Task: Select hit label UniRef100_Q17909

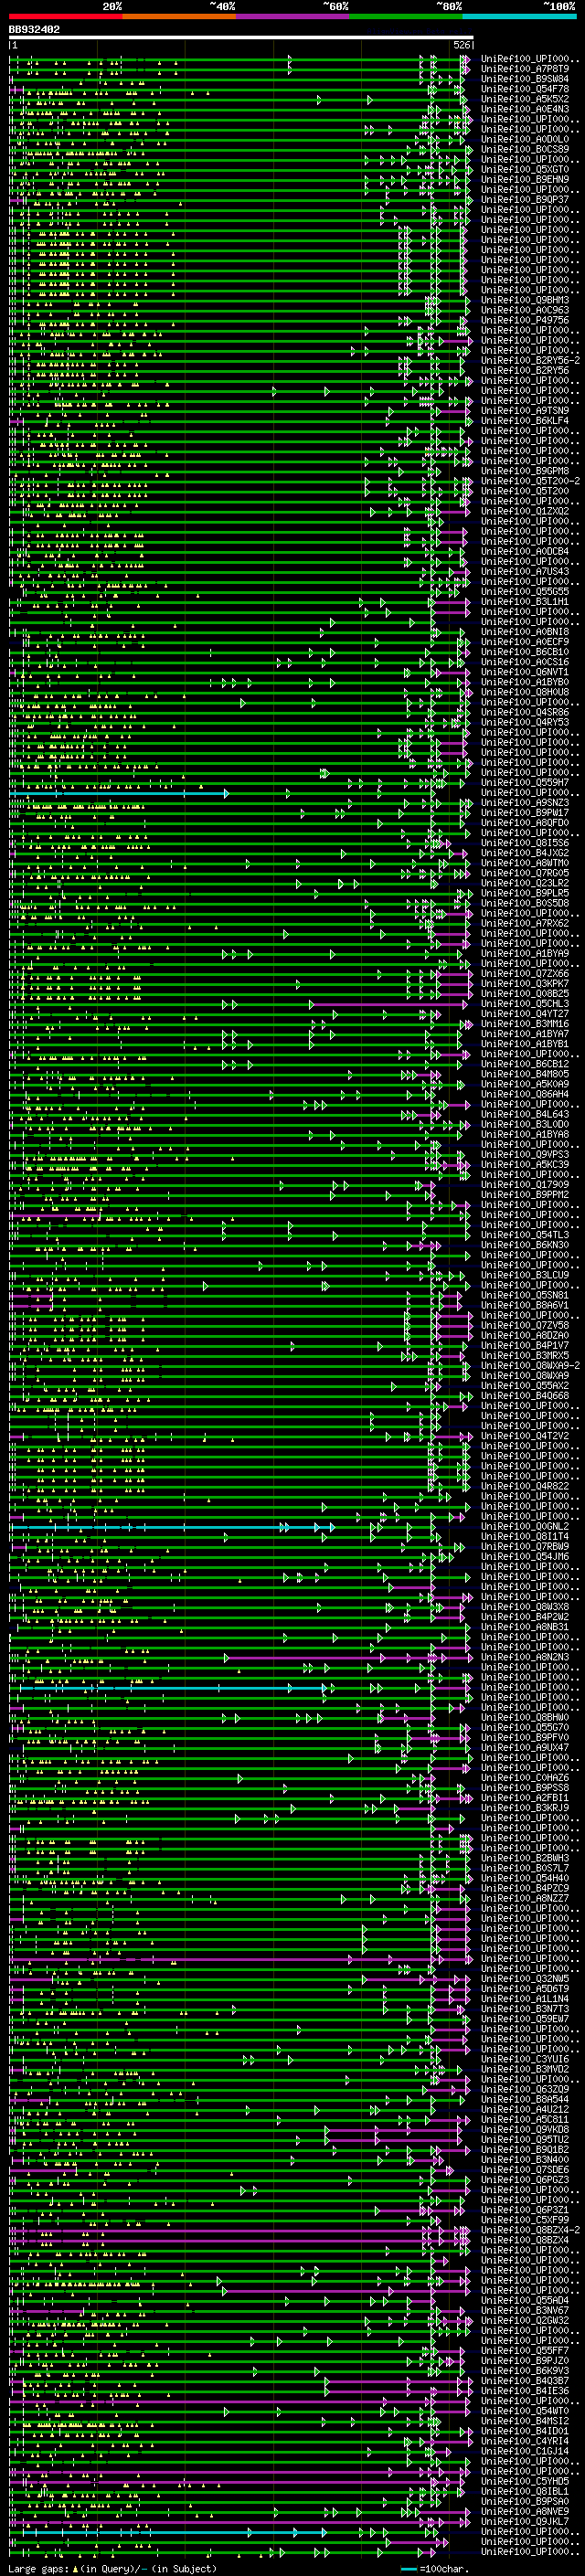Action: (525, 1184)
